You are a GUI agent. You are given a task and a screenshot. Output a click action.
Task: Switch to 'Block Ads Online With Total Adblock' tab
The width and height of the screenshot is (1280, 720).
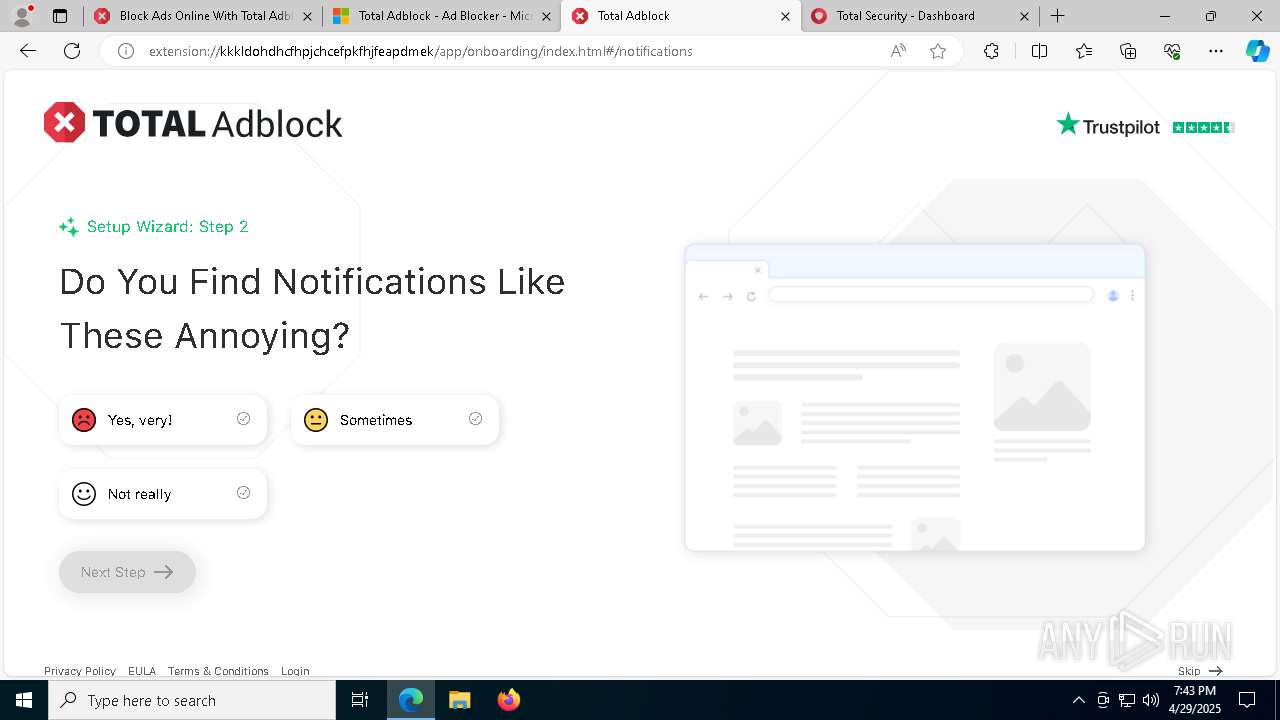[x=202, y=16]
